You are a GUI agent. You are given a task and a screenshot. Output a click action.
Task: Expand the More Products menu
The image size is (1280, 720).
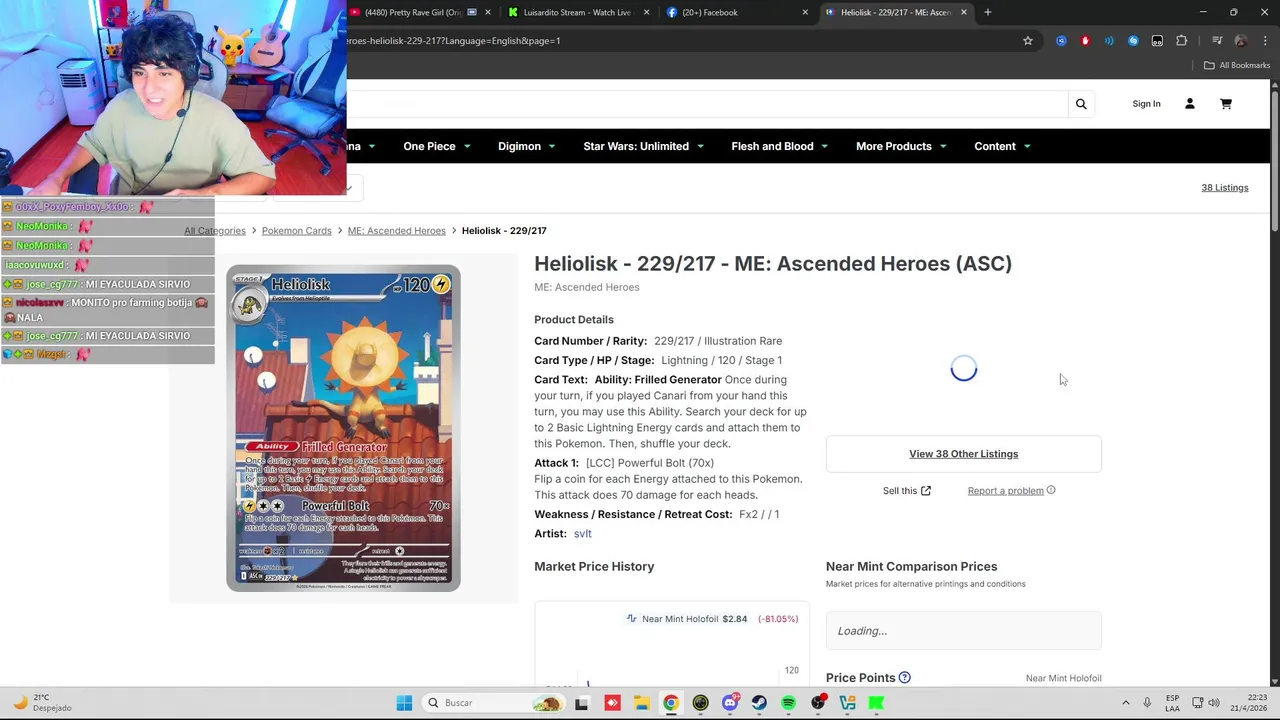click(x=901, y=146)
